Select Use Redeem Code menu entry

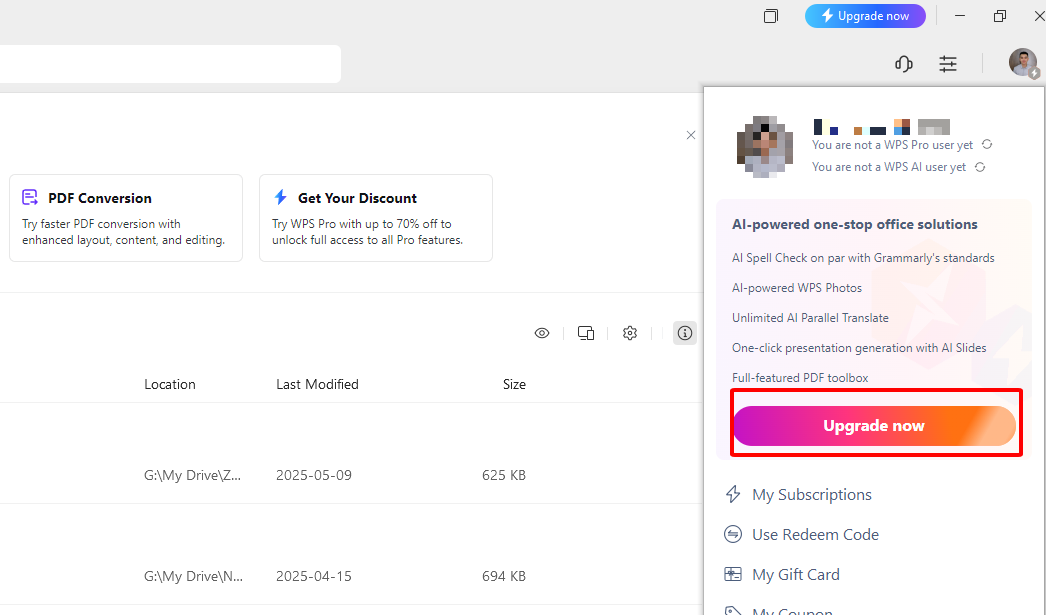815,535
